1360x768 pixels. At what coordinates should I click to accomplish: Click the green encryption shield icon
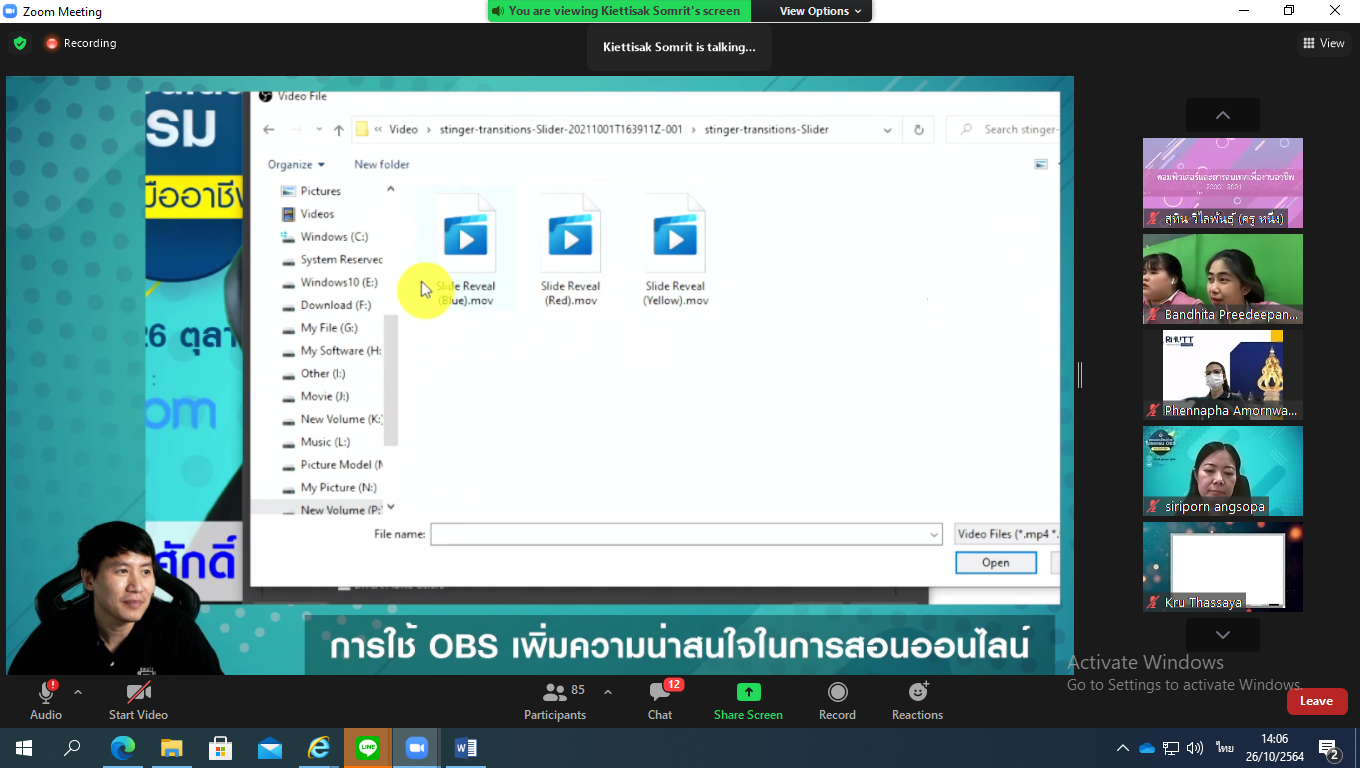click(x=20, y=43)
